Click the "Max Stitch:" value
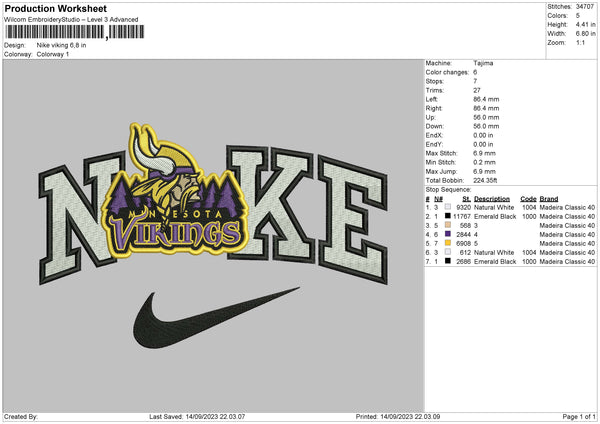The height and width of the screenshot is (424, 600). (484, 153)
